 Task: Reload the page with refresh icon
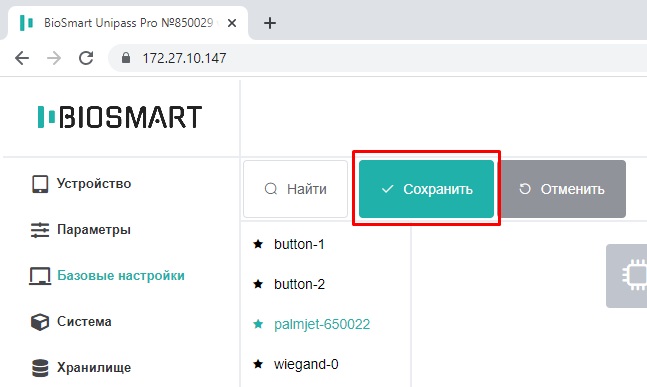pos(86,58)
